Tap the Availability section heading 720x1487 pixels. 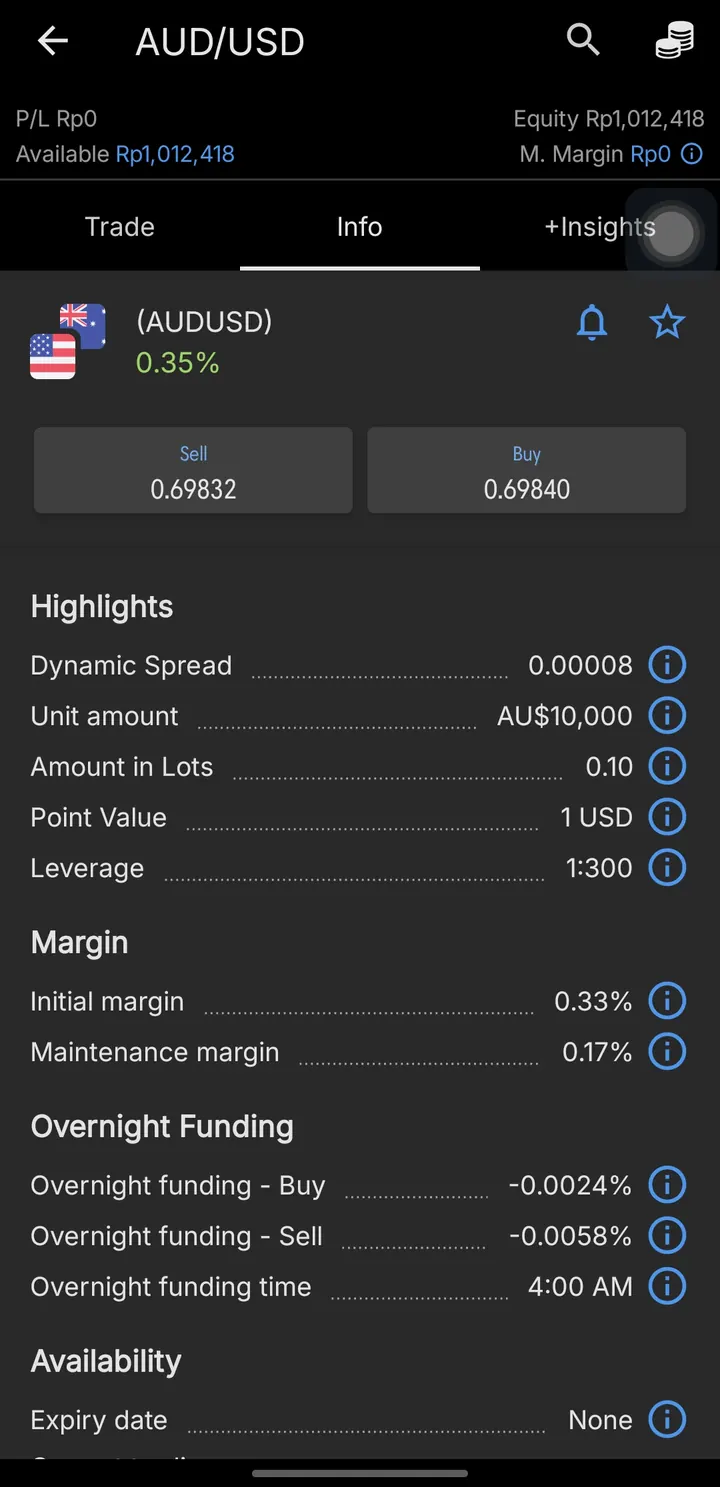click(106, 1361)
